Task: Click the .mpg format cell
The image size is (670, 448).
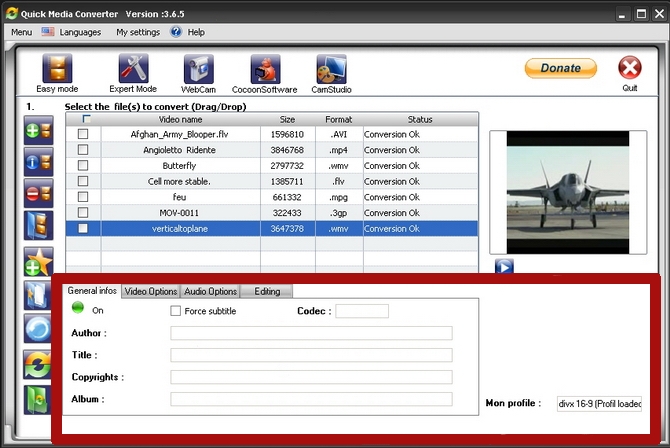Action: [338, 197]
